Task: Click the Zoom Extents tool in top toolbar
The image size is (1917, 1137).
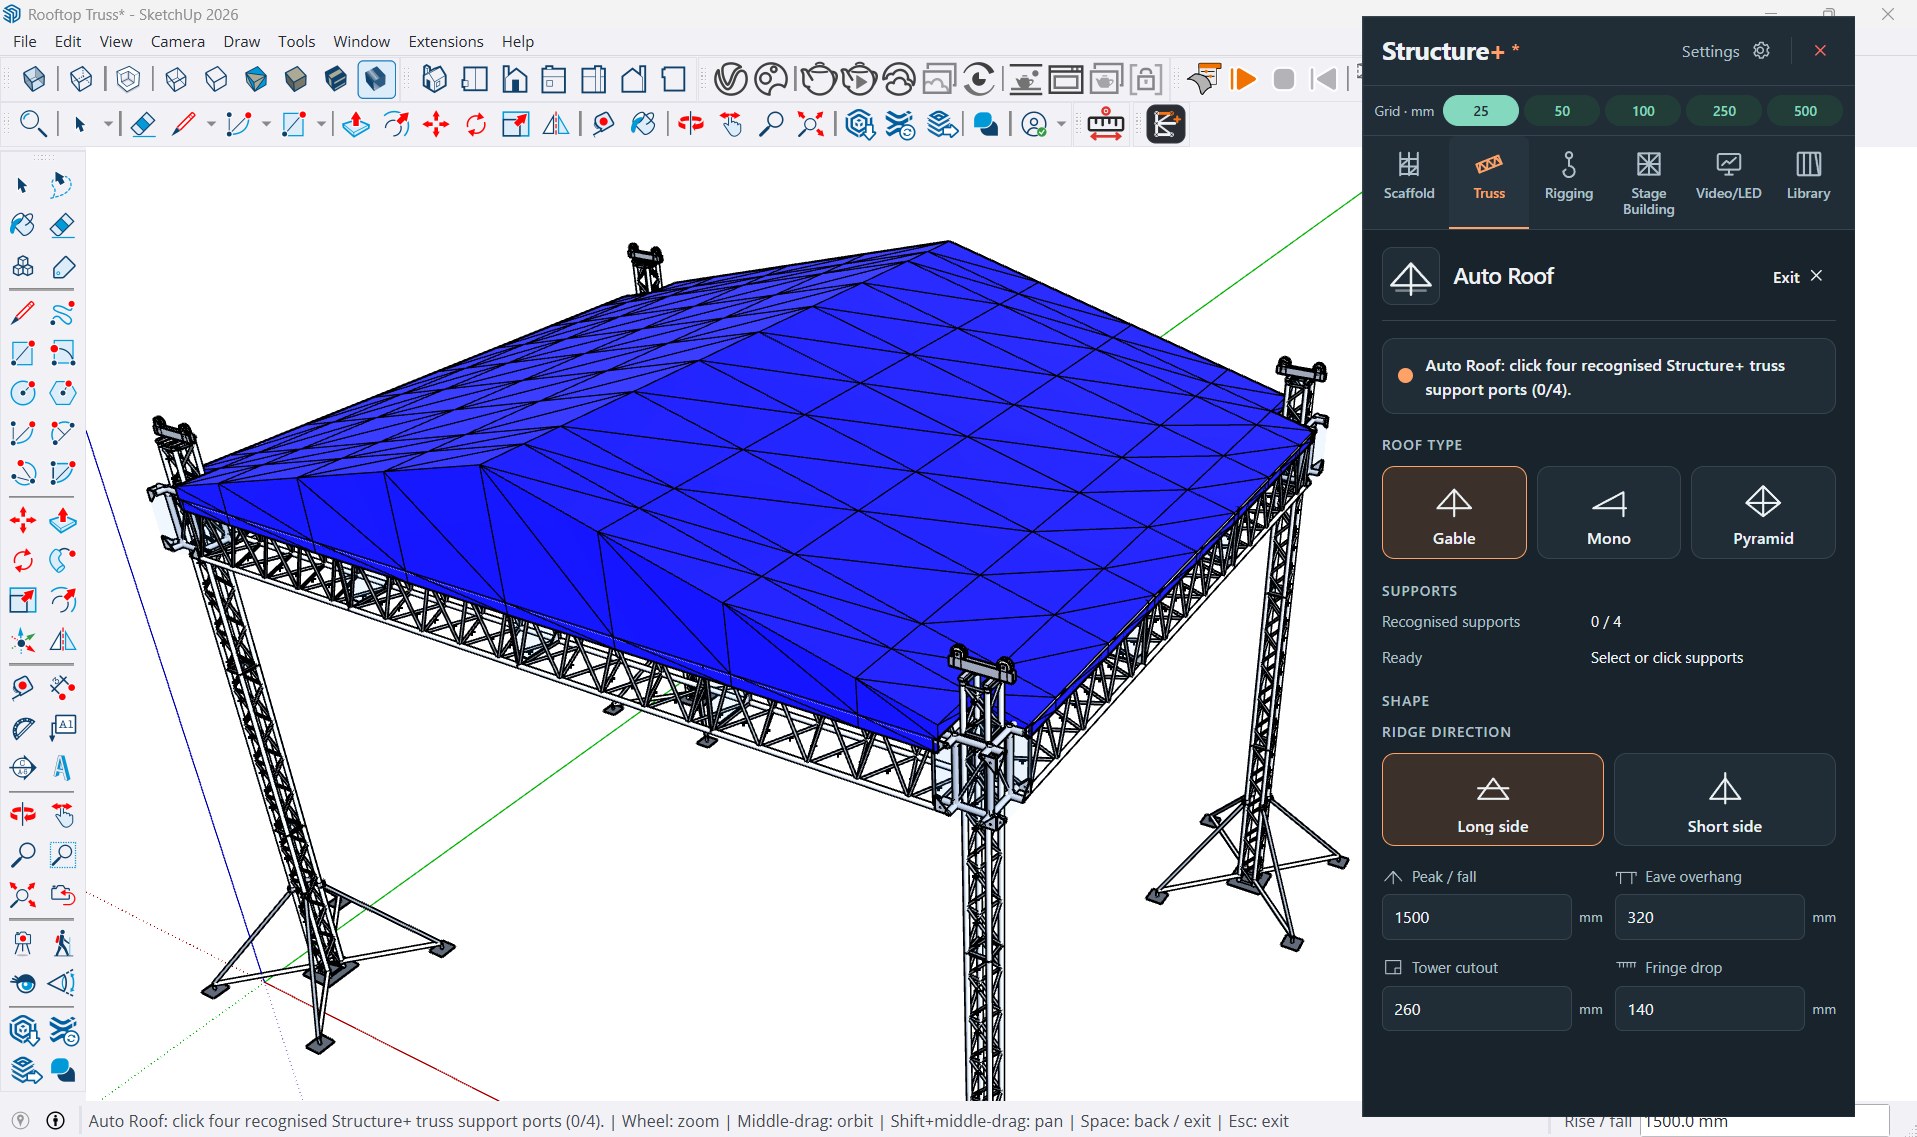Action: tap(810, 124)
